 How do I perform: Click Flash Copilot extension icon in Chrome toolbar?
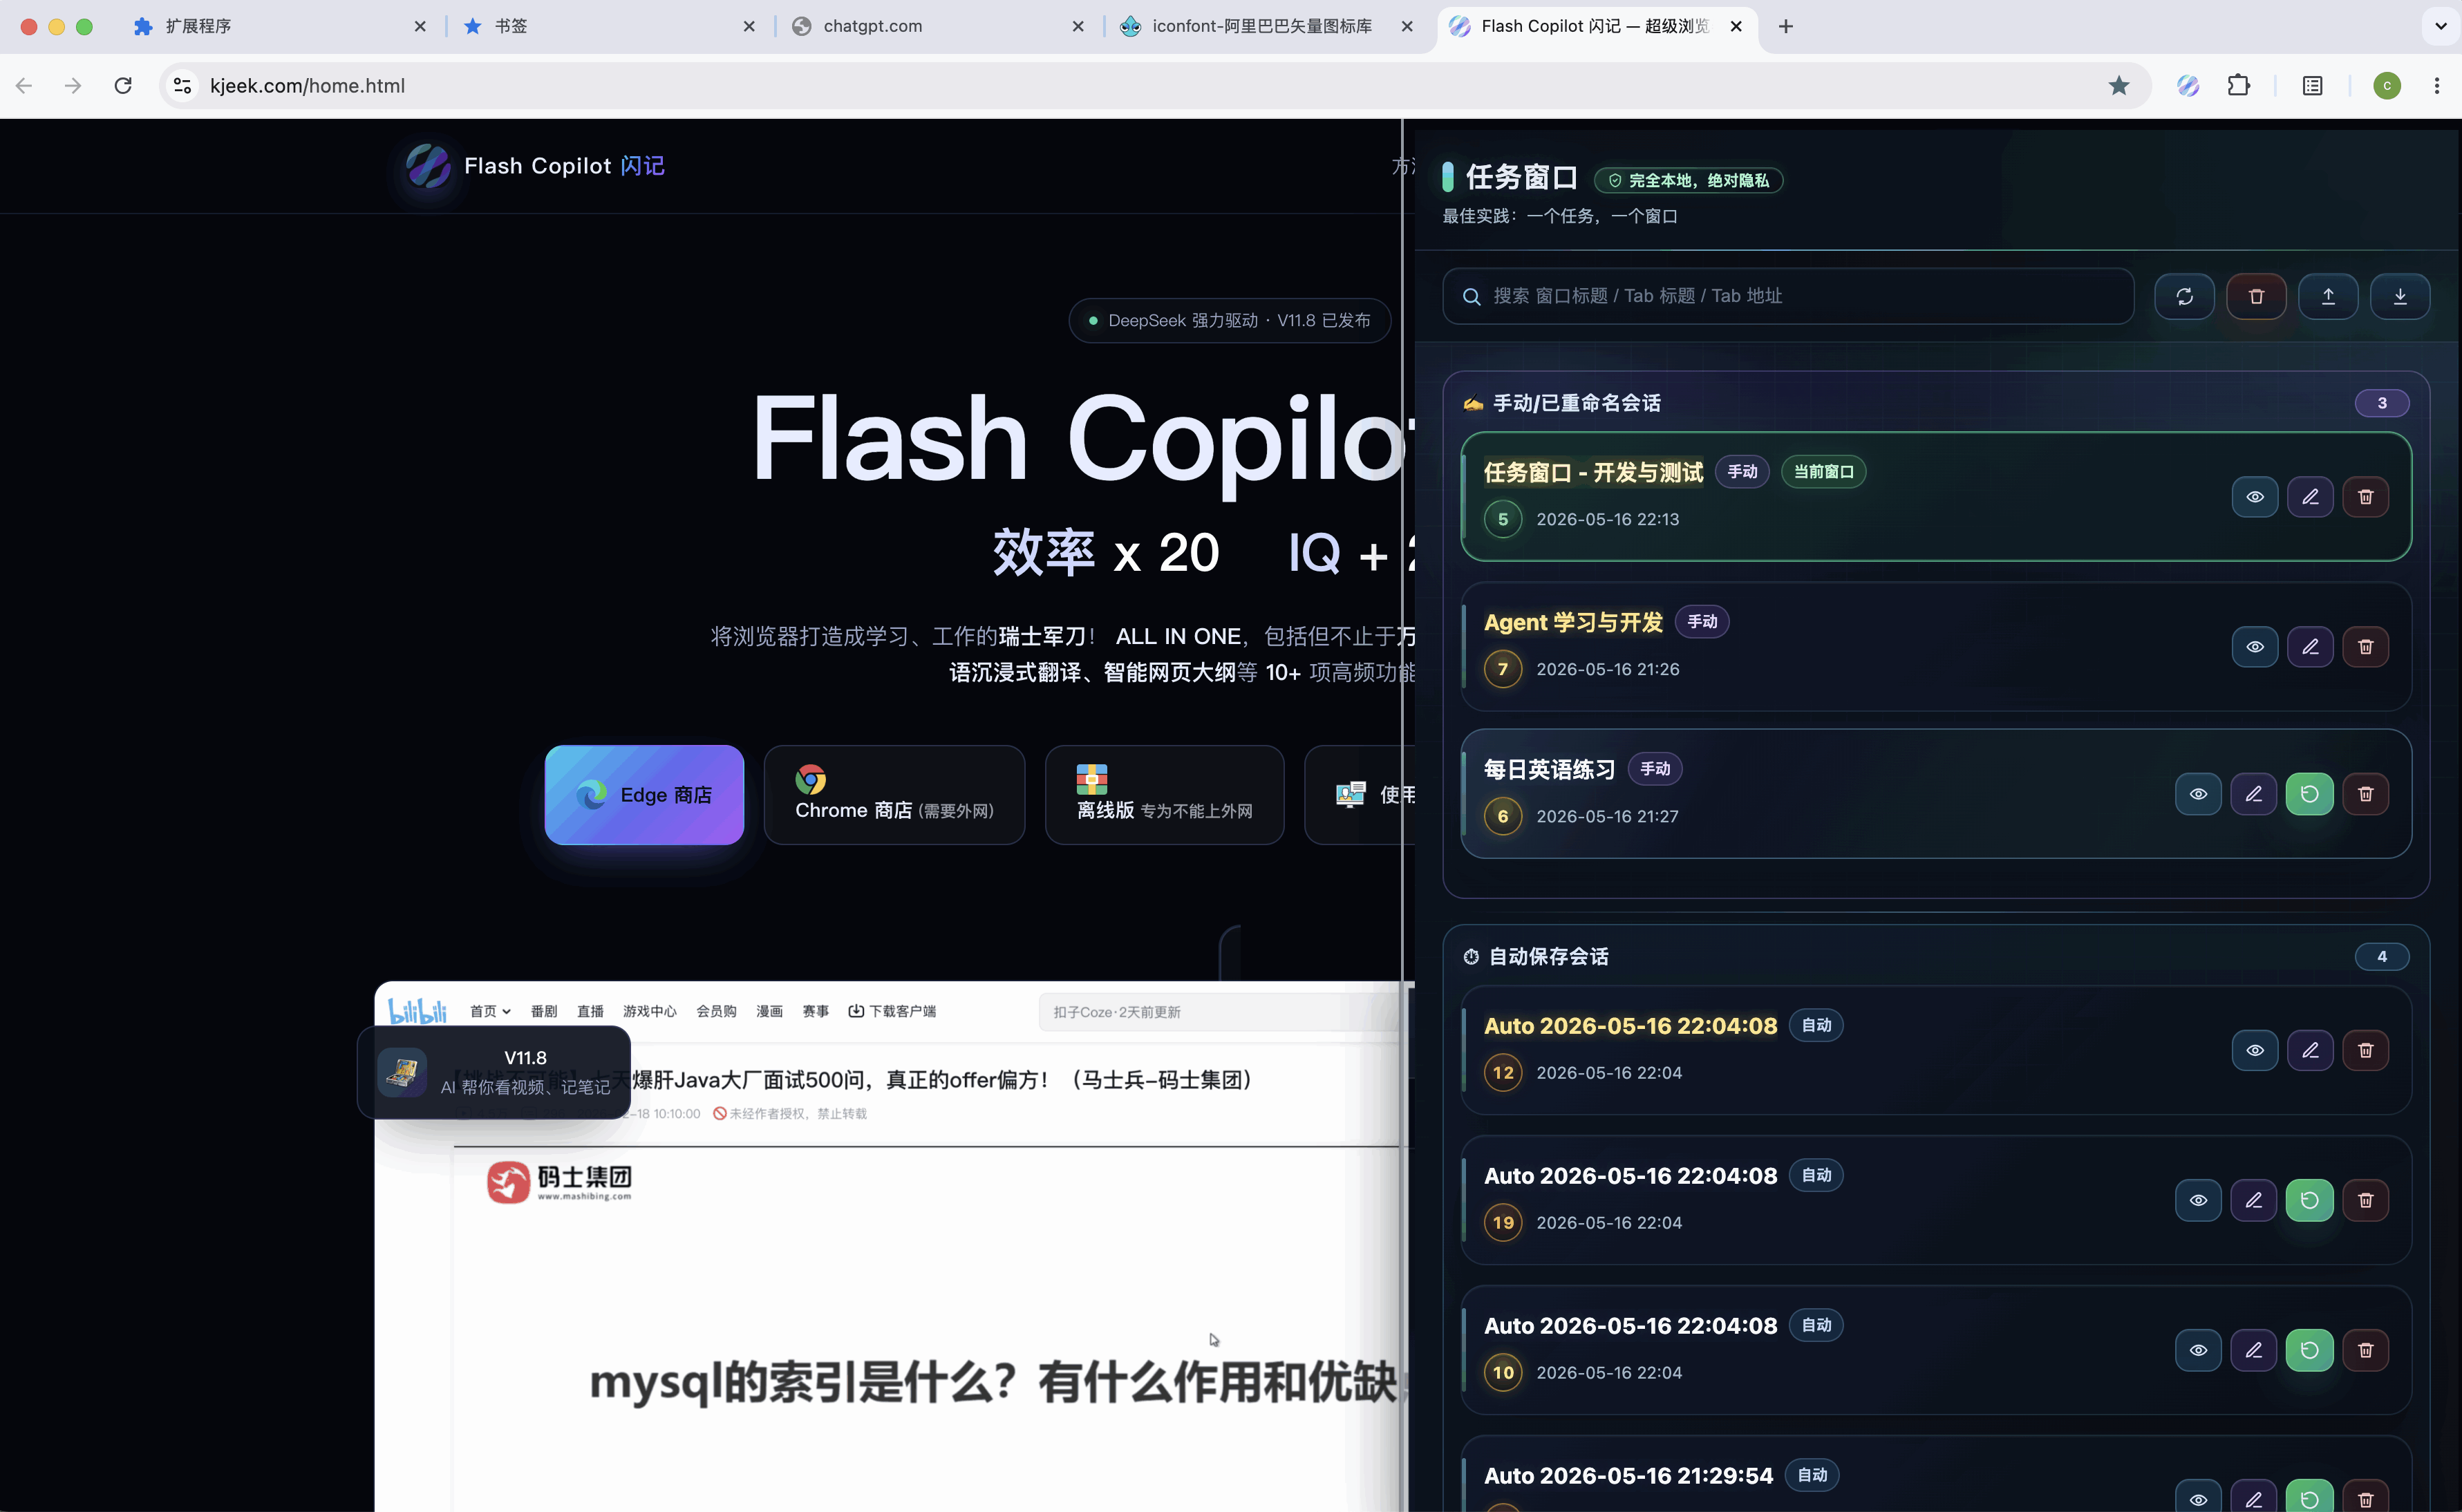[2188, 86]
